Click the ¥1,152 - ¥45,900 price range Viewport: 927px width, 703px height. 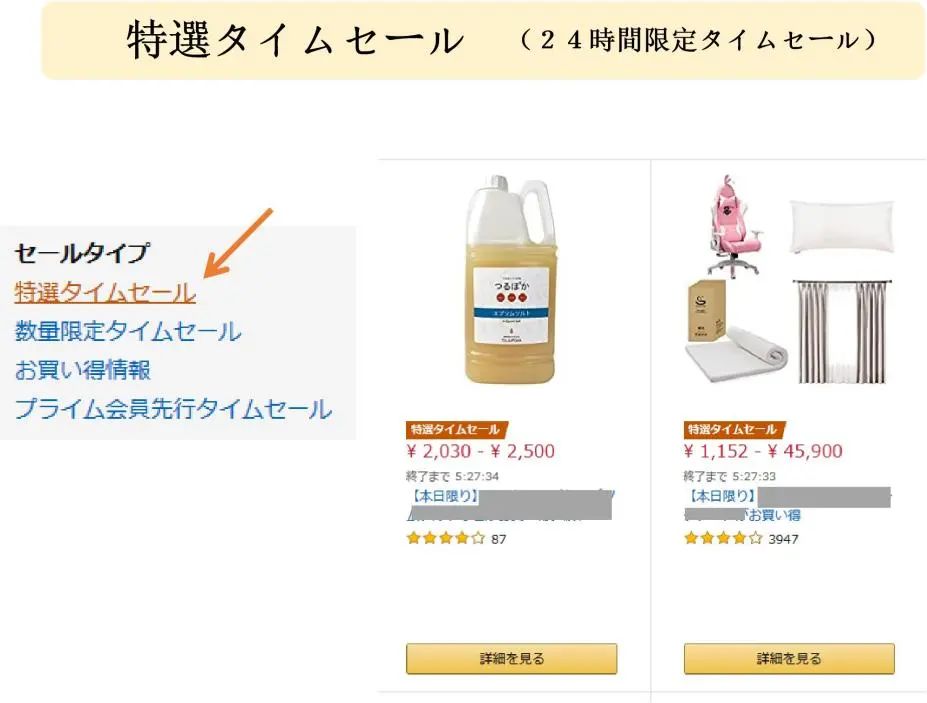763,452
